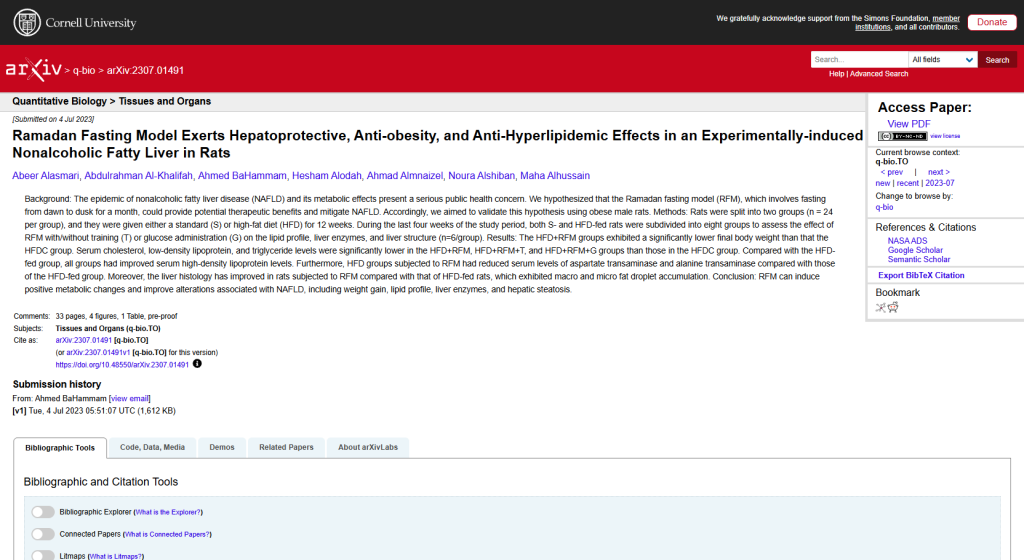Click the Creative Commons BY-NC-ND license badge

(902, 136)
